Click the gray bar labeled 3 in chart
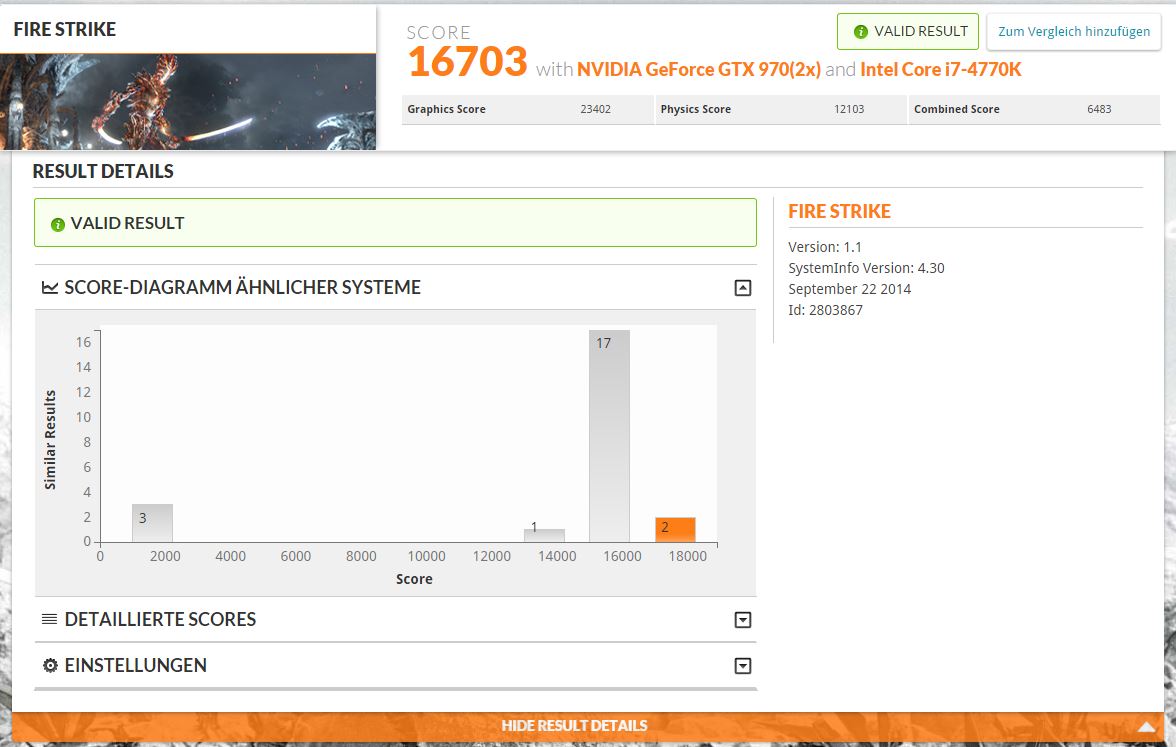The image size is (1176, 747). tap(152, 523)
